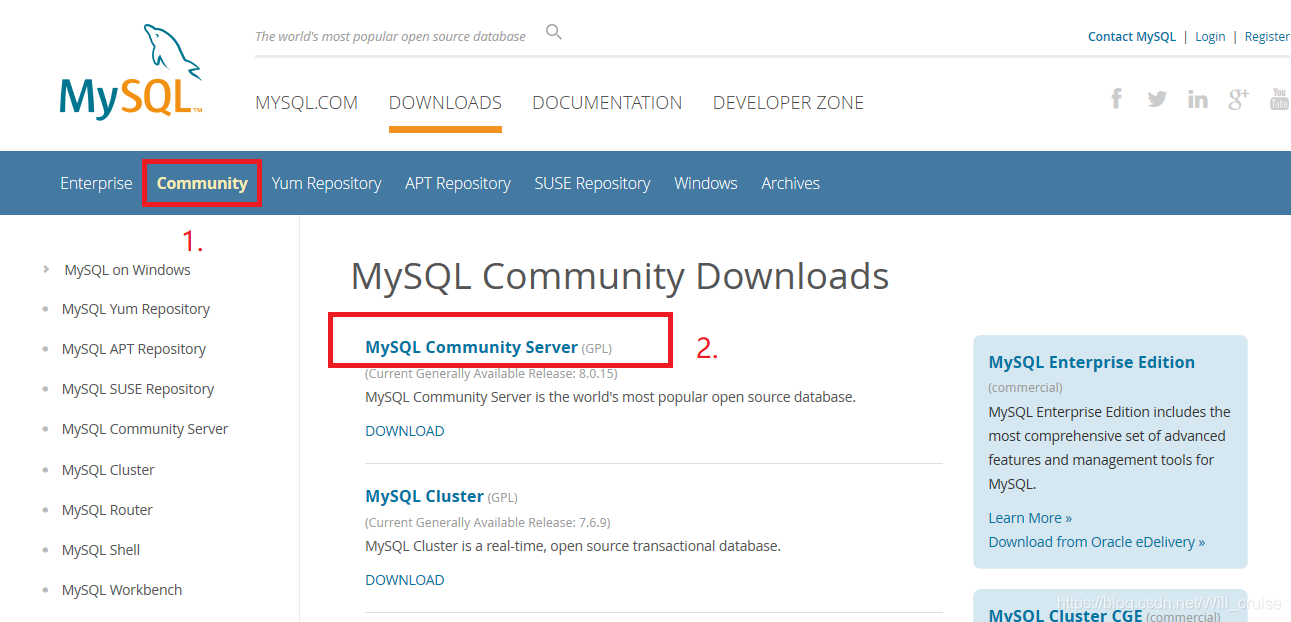
Task: Open MySQL LinkedIn icon
Action: coord(1197,99)
